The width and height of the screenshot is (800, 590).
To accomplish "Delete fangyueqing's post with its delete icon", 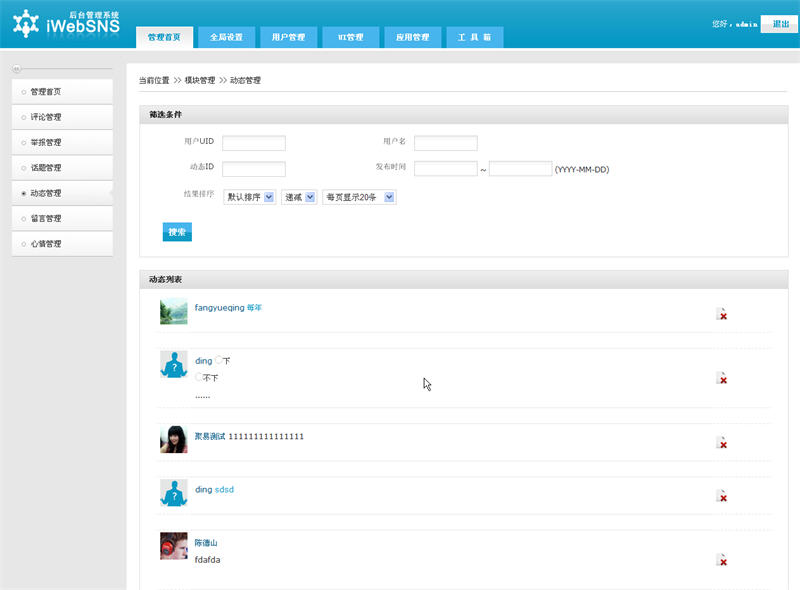I will tap(721, 314).
